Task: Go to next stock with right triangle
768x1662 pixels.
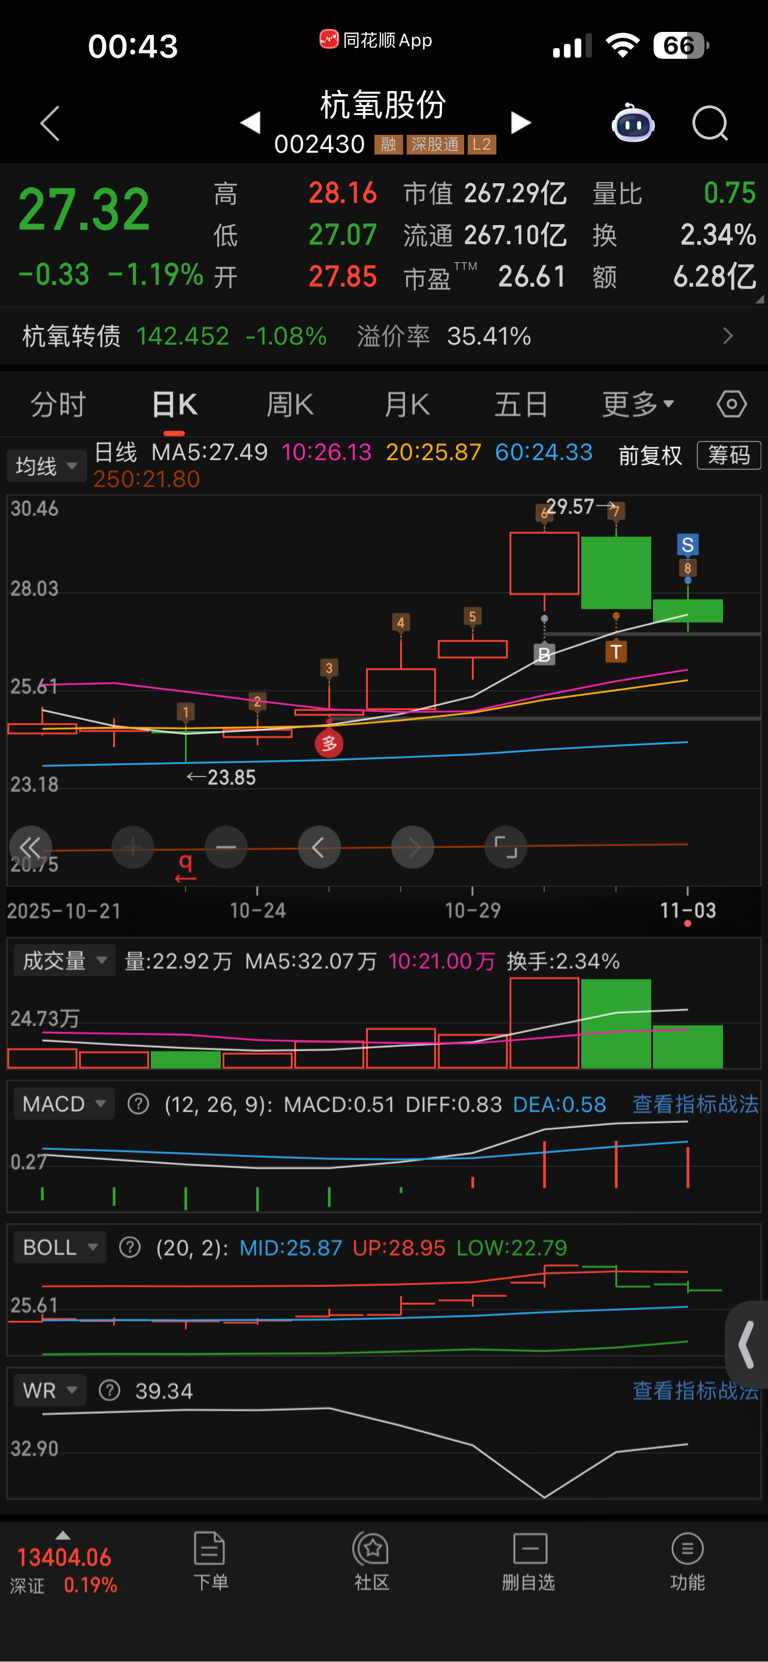Action: click(521, 122)
